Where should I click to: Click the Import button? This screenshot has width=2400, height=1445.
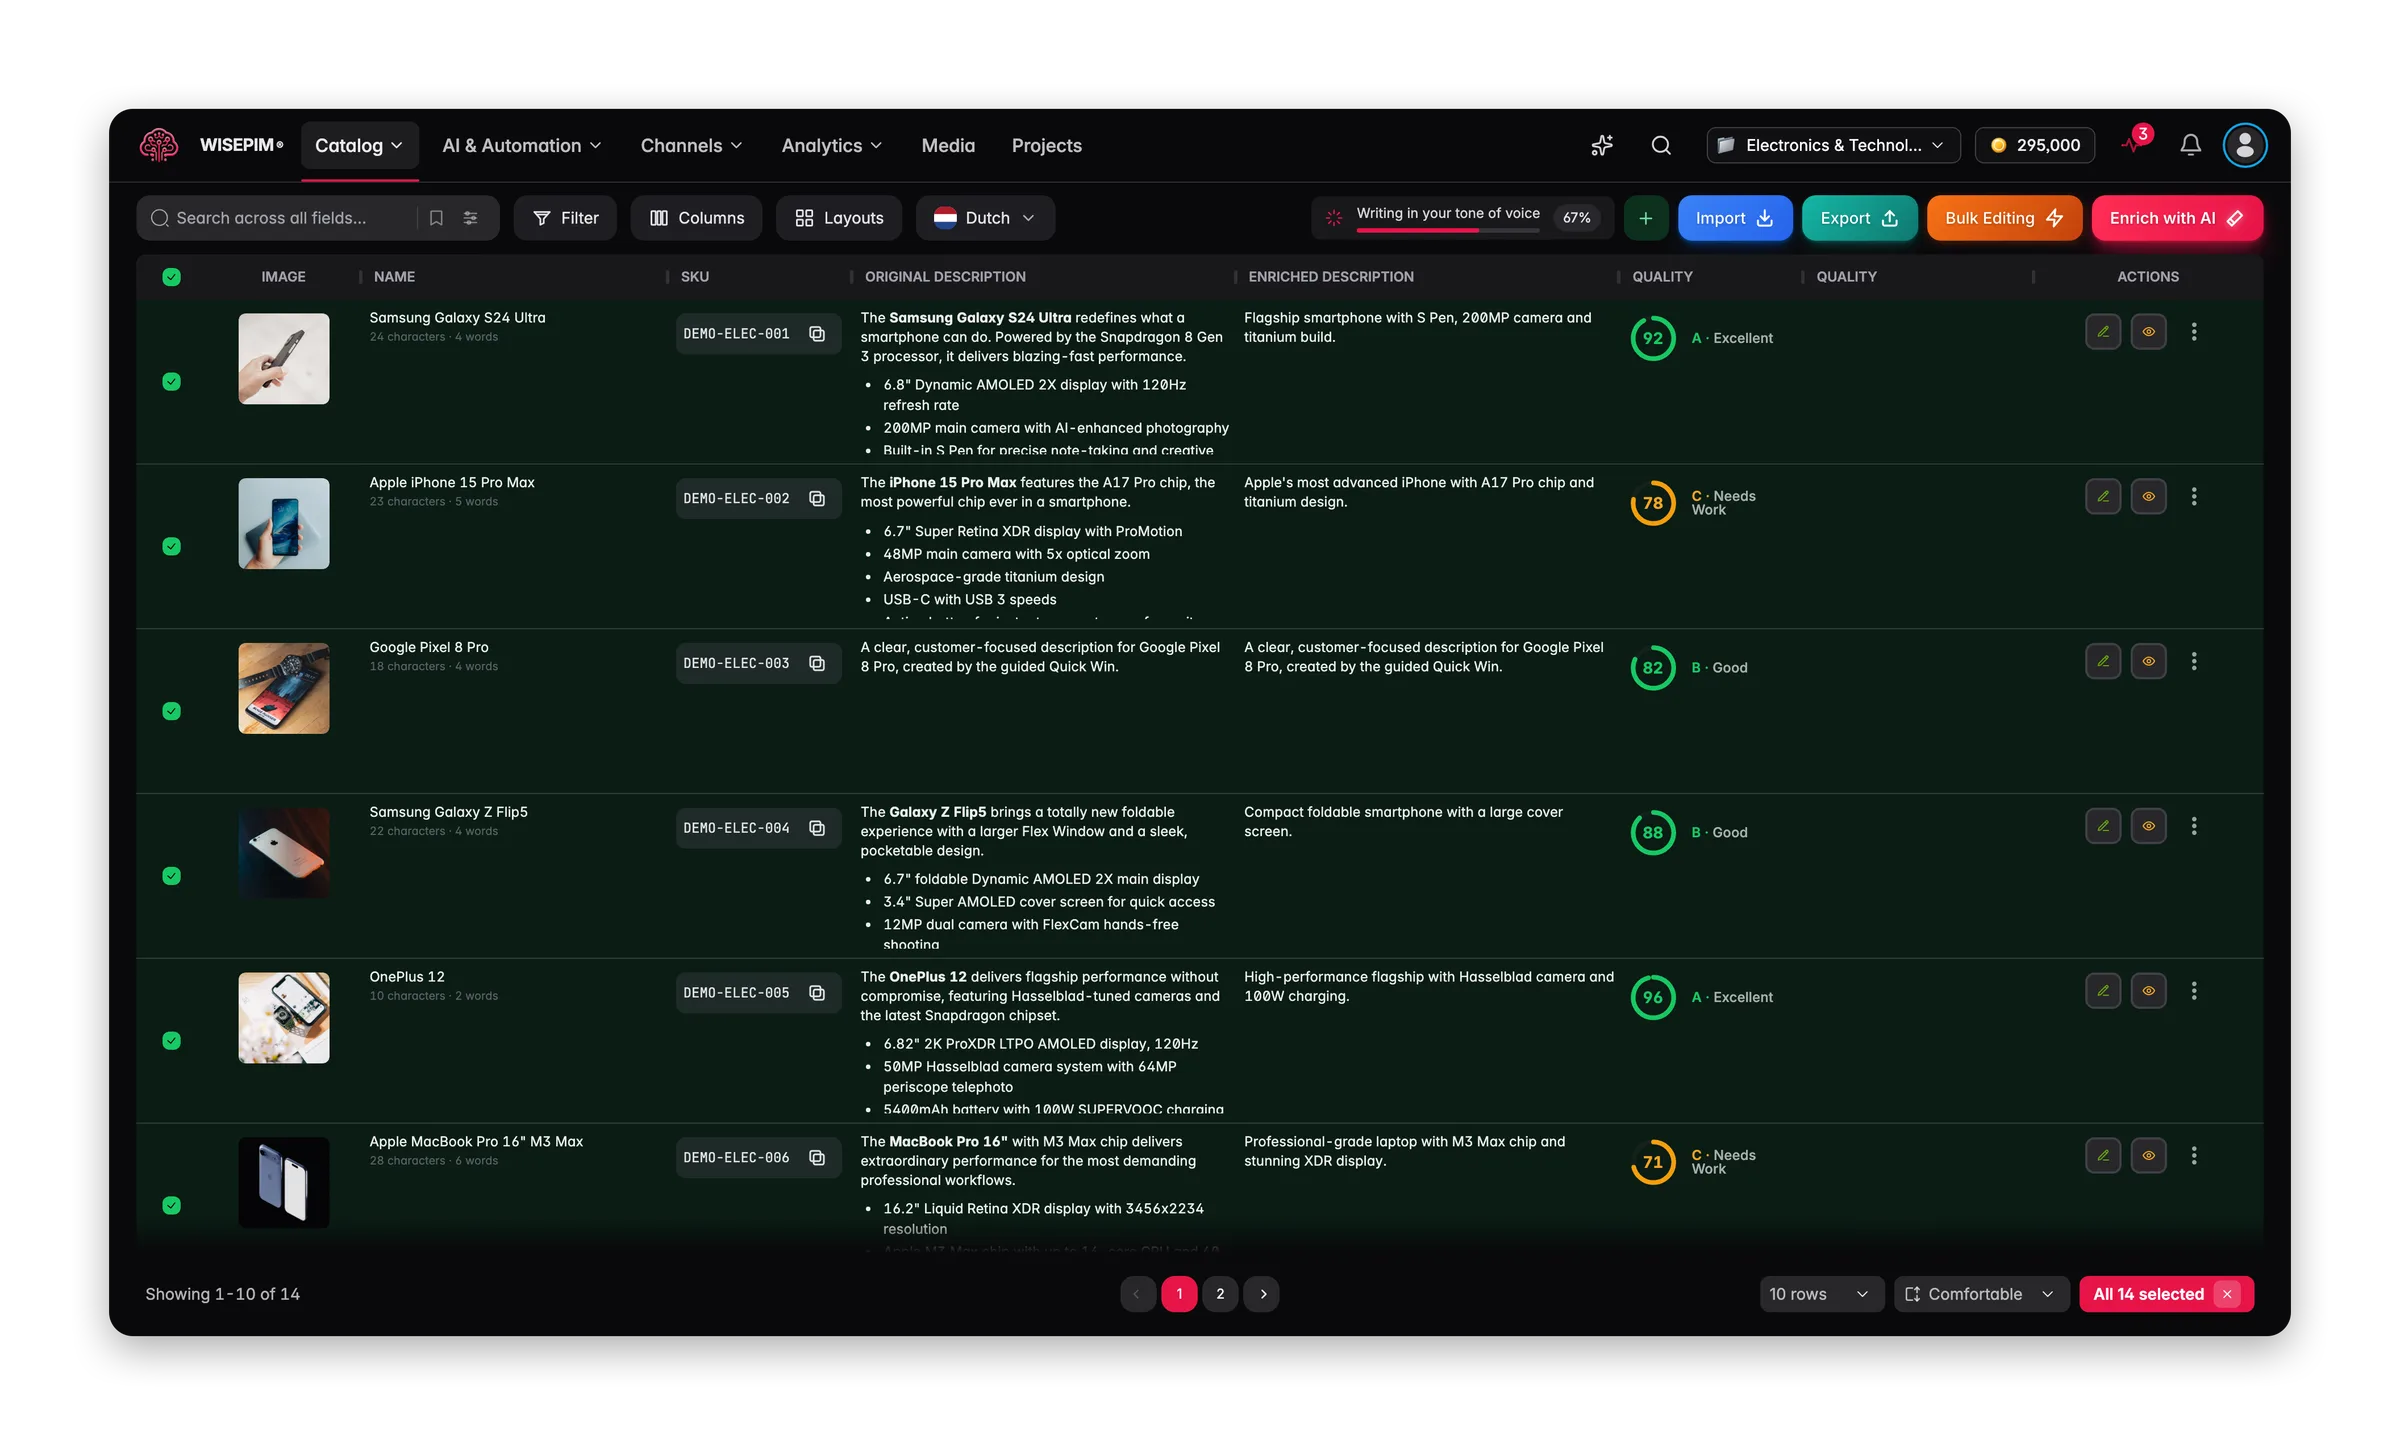click(x=1734, y=218)
